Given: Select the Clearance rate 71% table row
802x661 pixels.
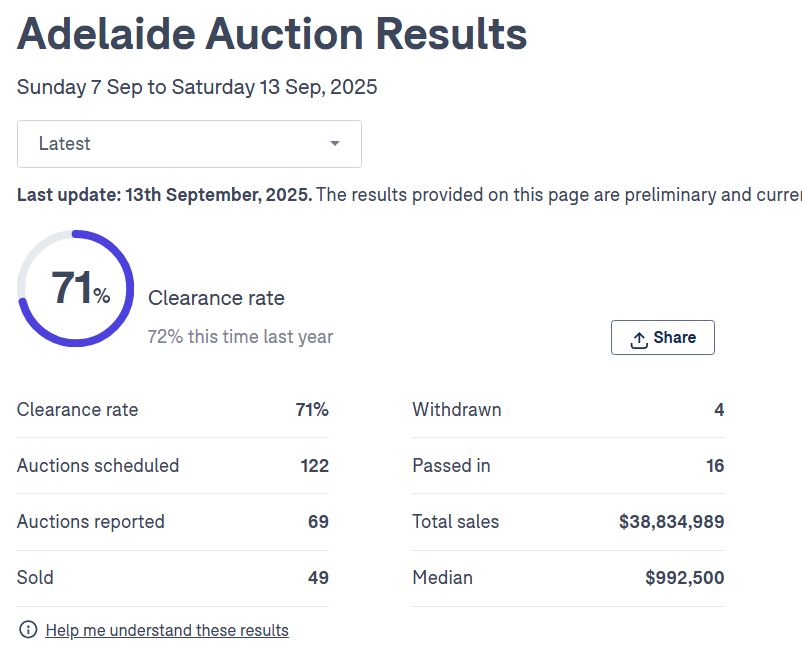Looking at the screenshot, I should pos(172,410).
